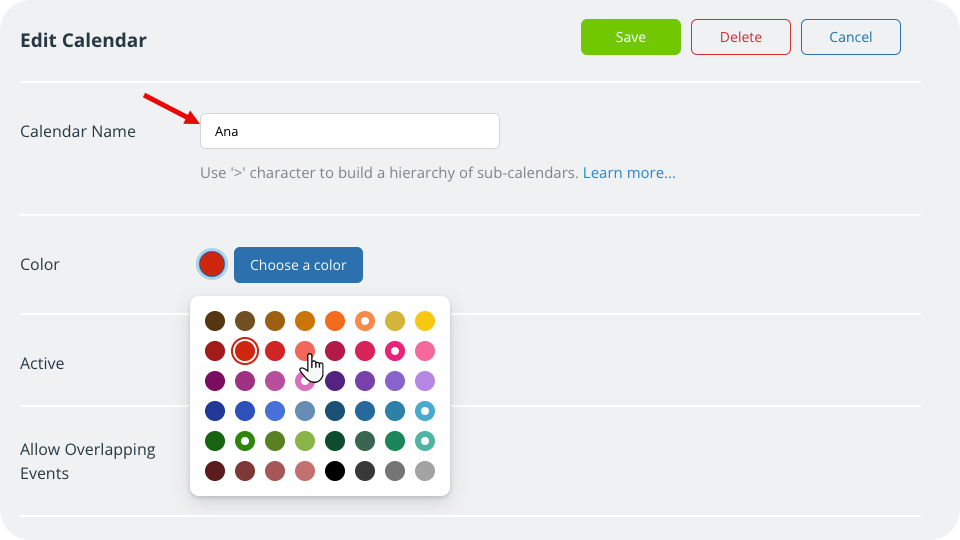Select the currently ringed red swatch

click(245, 351)
